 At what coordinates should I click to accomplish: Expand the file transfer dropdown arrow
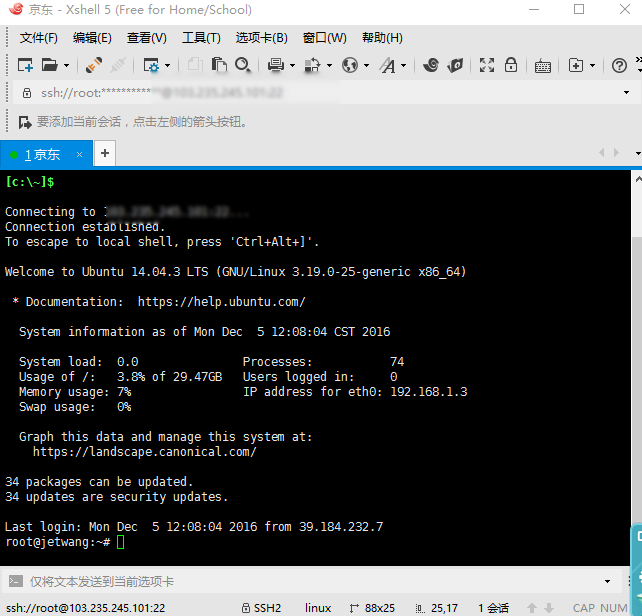point(329,66)
